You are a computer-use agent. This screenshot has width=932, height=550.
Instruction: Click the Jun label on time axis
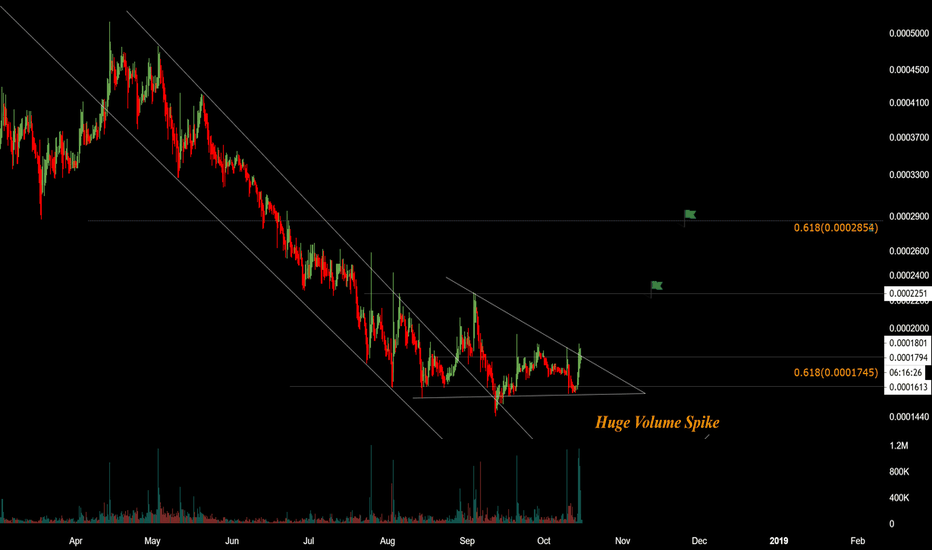click(x=232, y=541)
